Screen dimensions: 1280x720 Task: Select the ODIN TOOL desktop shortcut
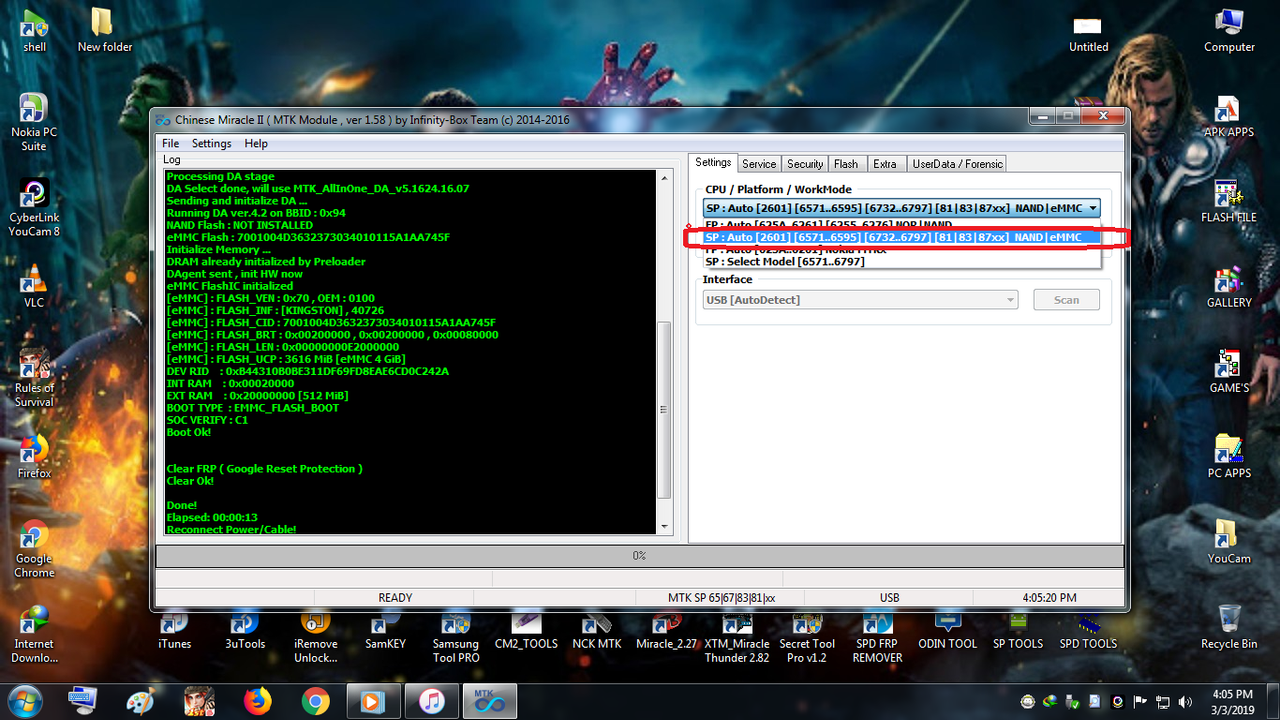coord(948,630)
